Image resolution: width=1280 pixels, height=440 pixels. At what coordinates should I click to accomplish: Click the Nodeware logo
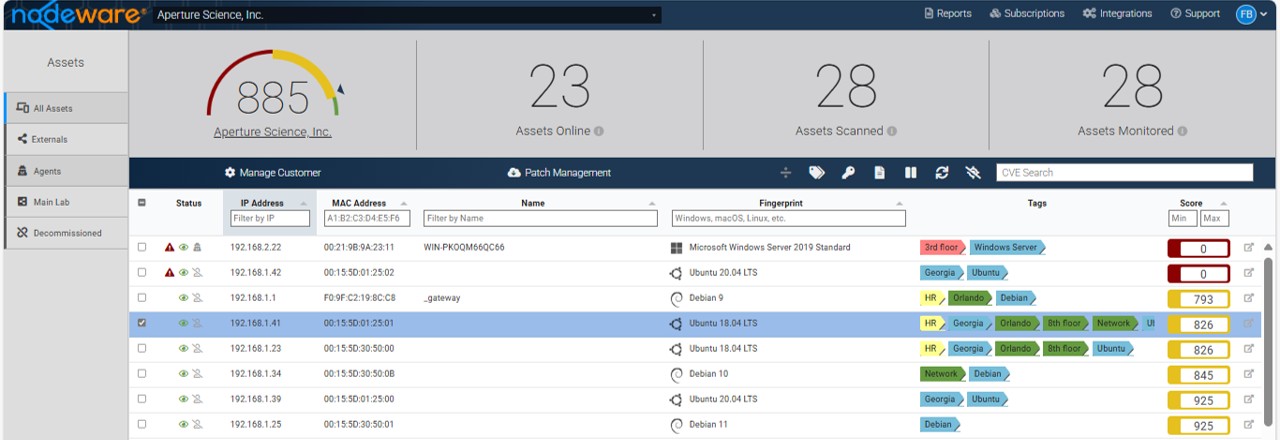[x=79, y=14]
